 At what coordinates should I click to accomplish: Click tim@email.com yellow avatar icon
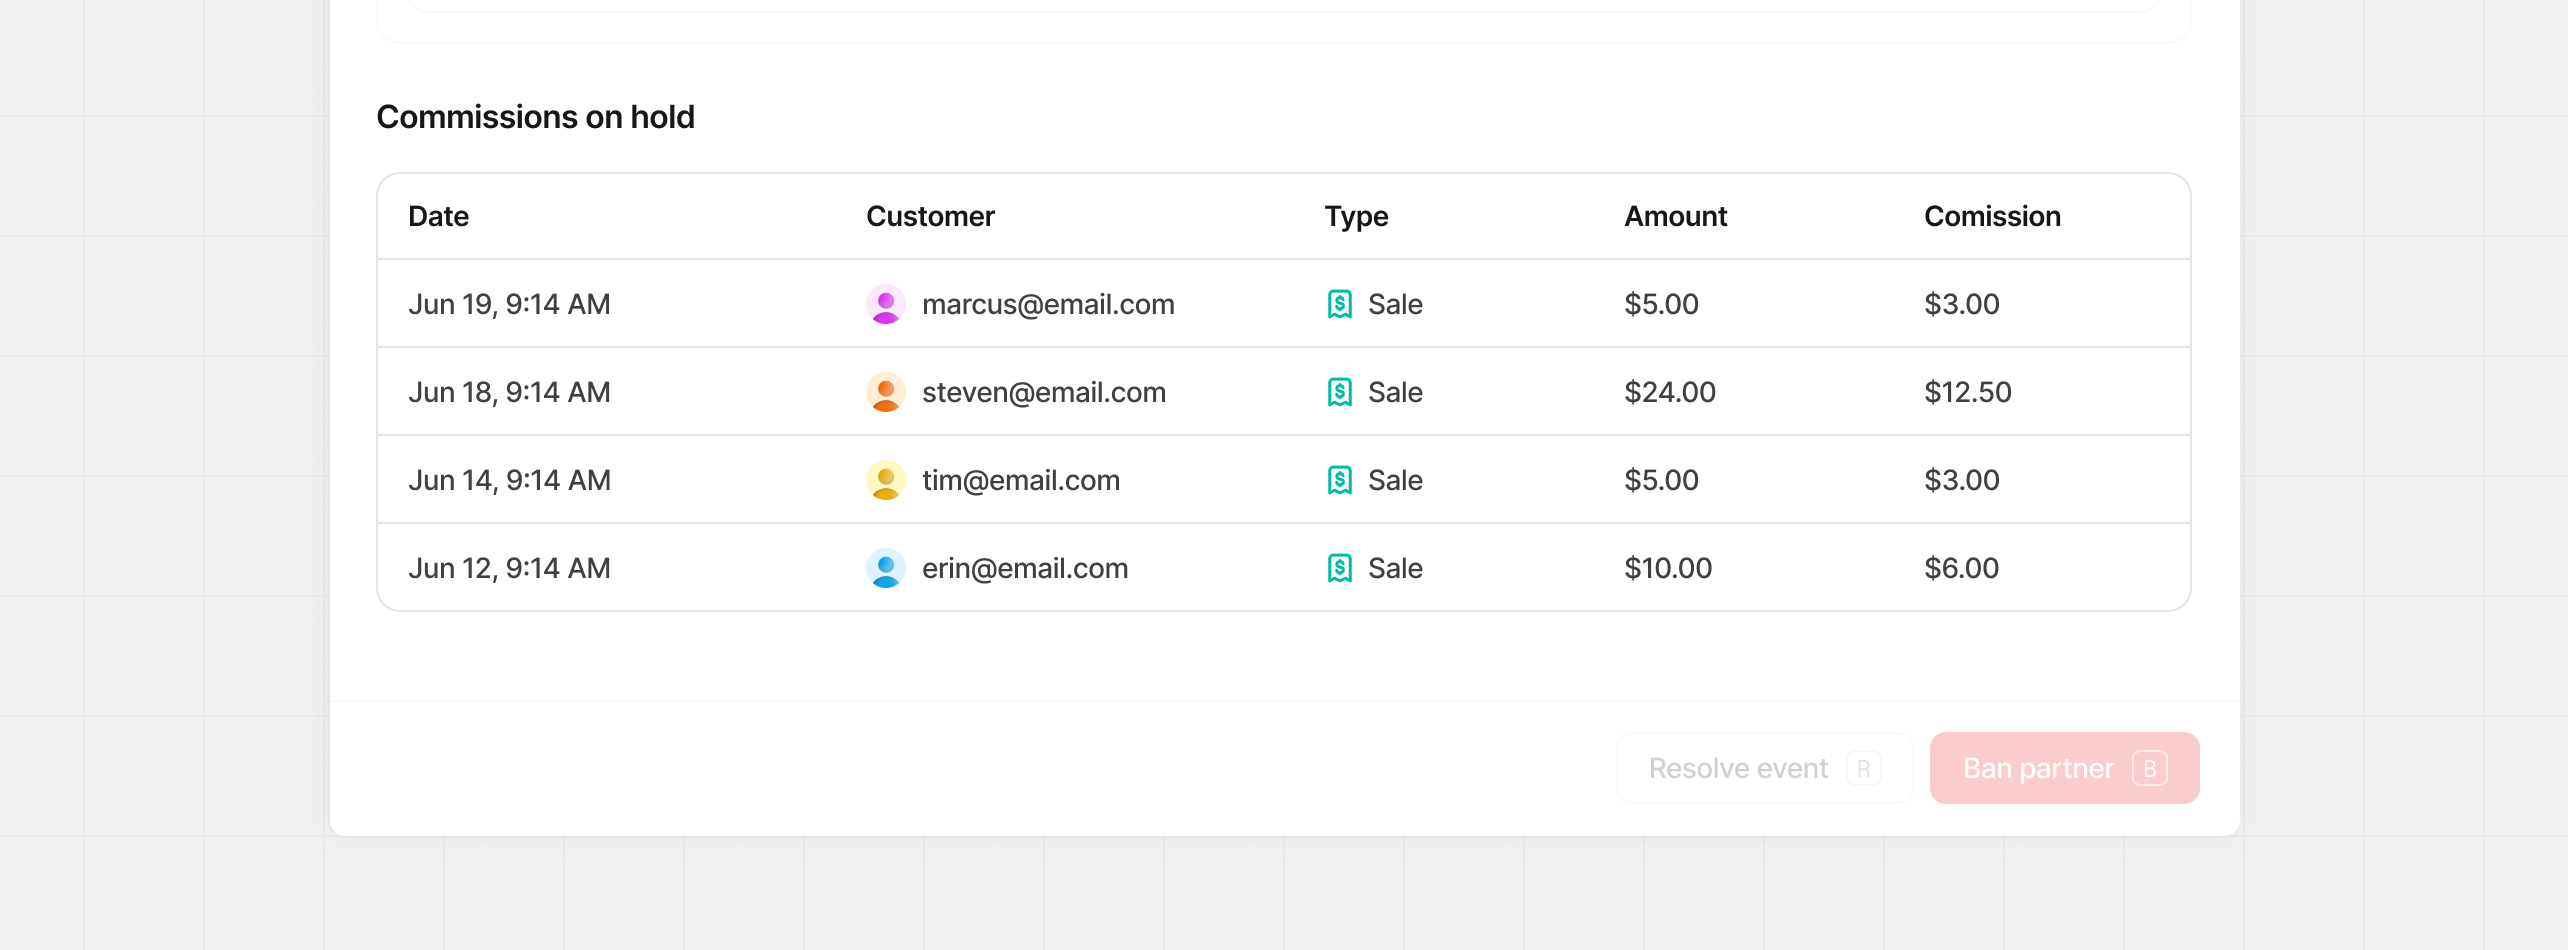coord(885,480)
